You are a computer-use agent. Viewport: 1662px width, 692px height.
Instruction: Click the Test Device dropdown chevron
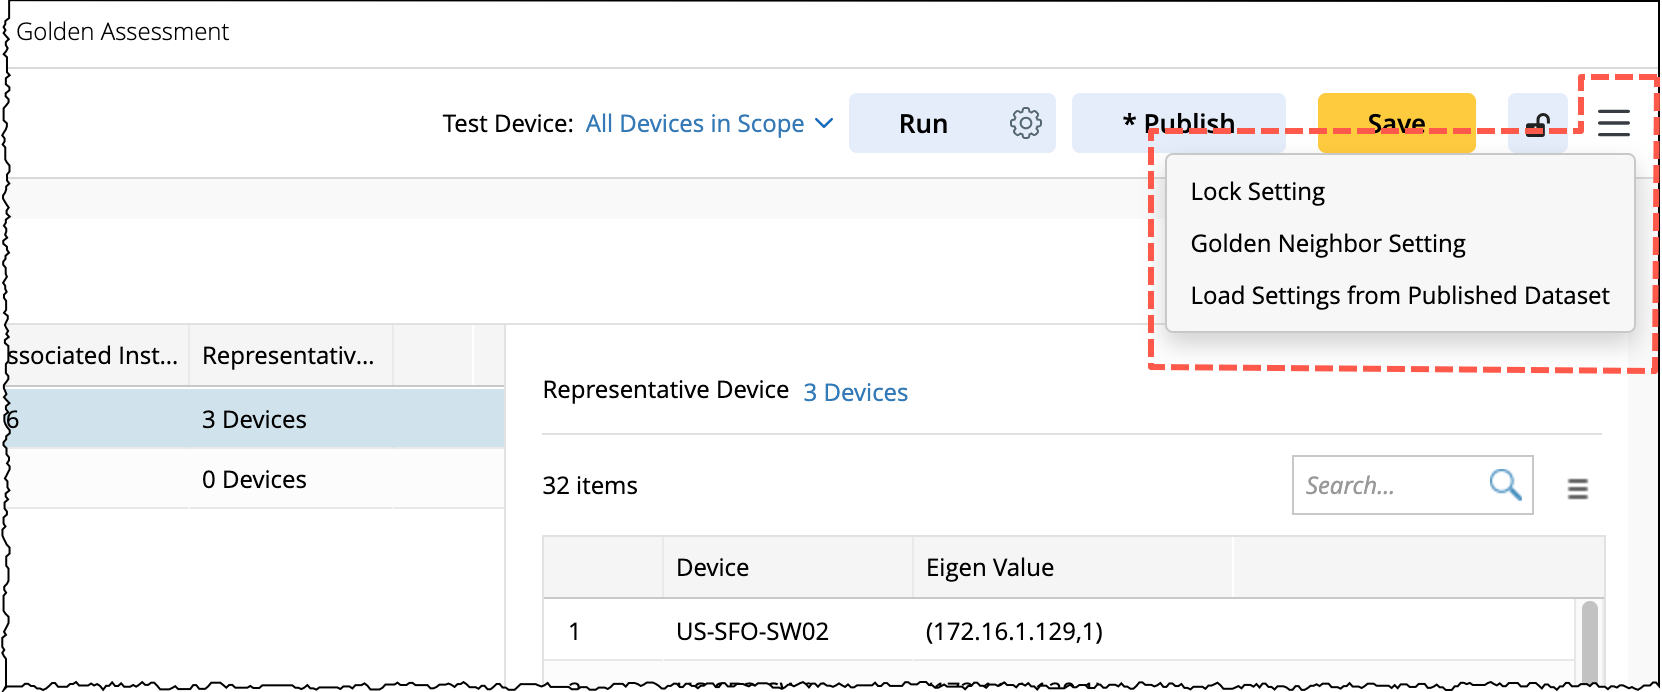824,123
